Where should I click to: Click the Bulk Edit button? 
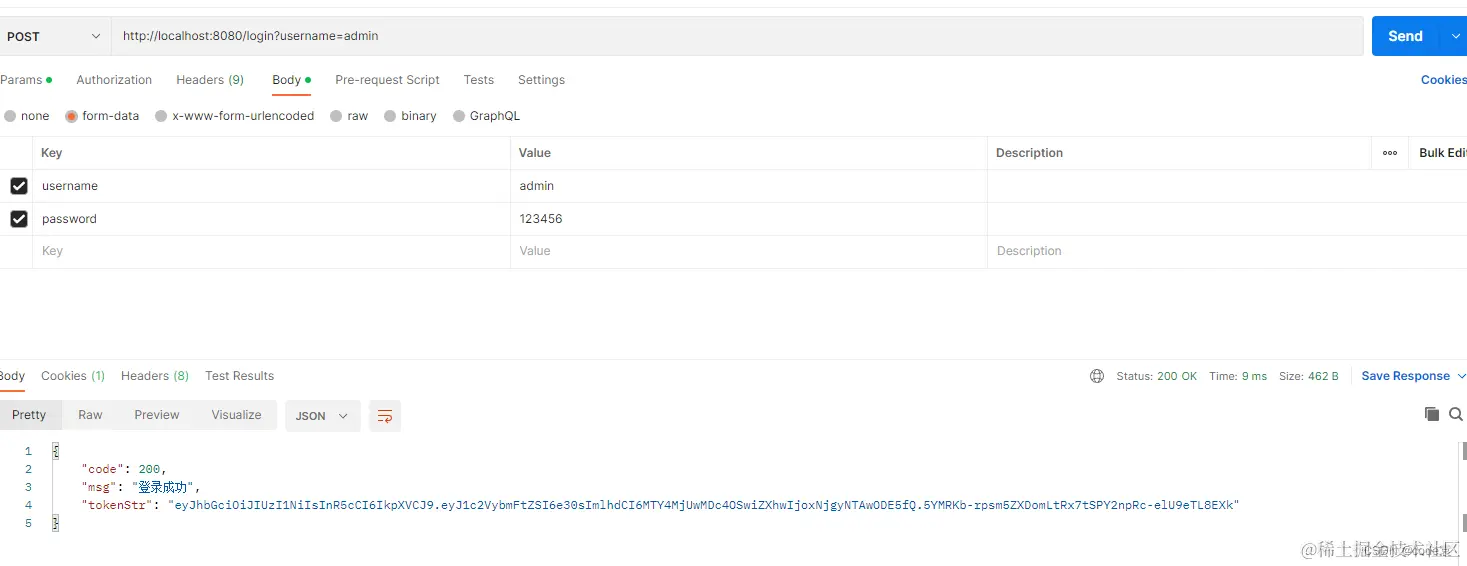(1443, 153)
